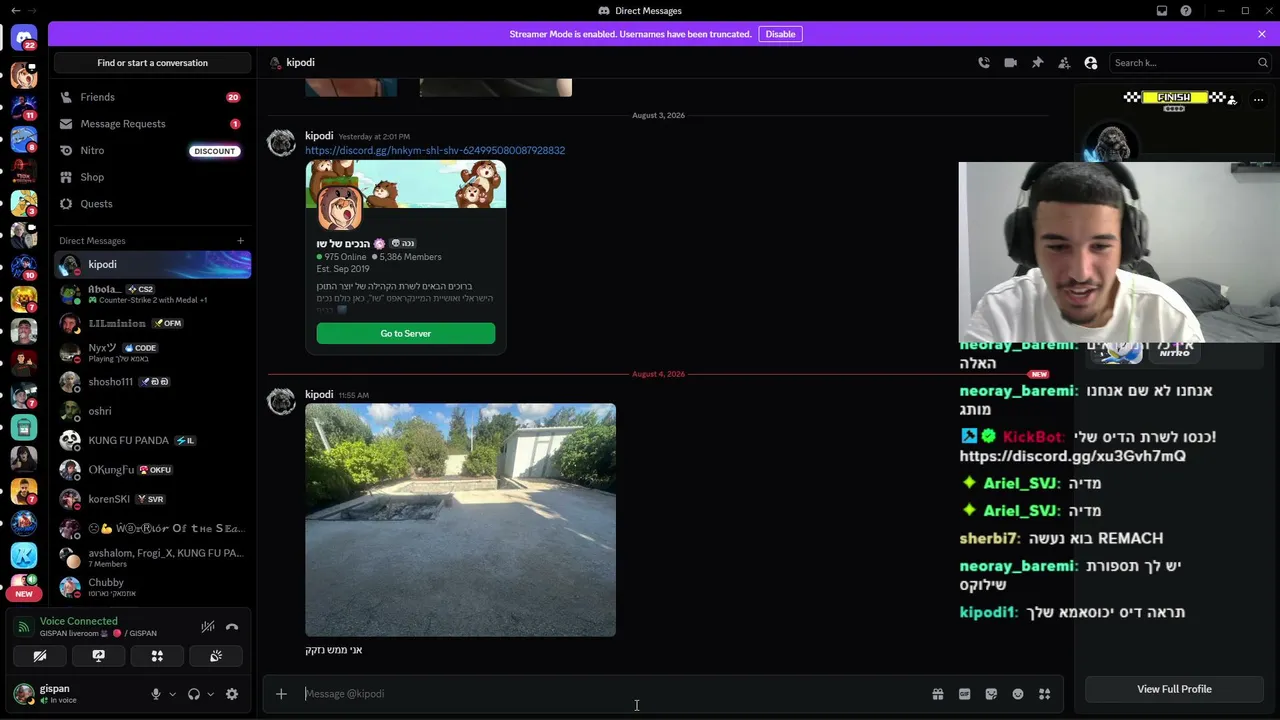Screen dimensions: 1280x720
Task: Start a video call in the header
Action: tap(1011, 62)
